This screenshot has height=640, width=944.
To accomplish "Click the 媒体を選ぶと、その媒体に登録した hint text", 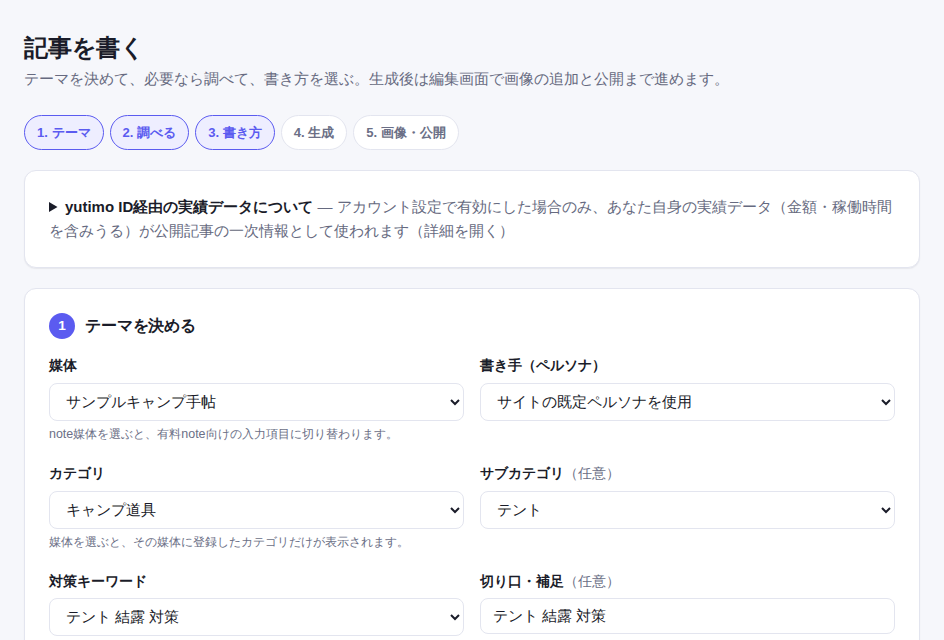I will pos(228,542).
